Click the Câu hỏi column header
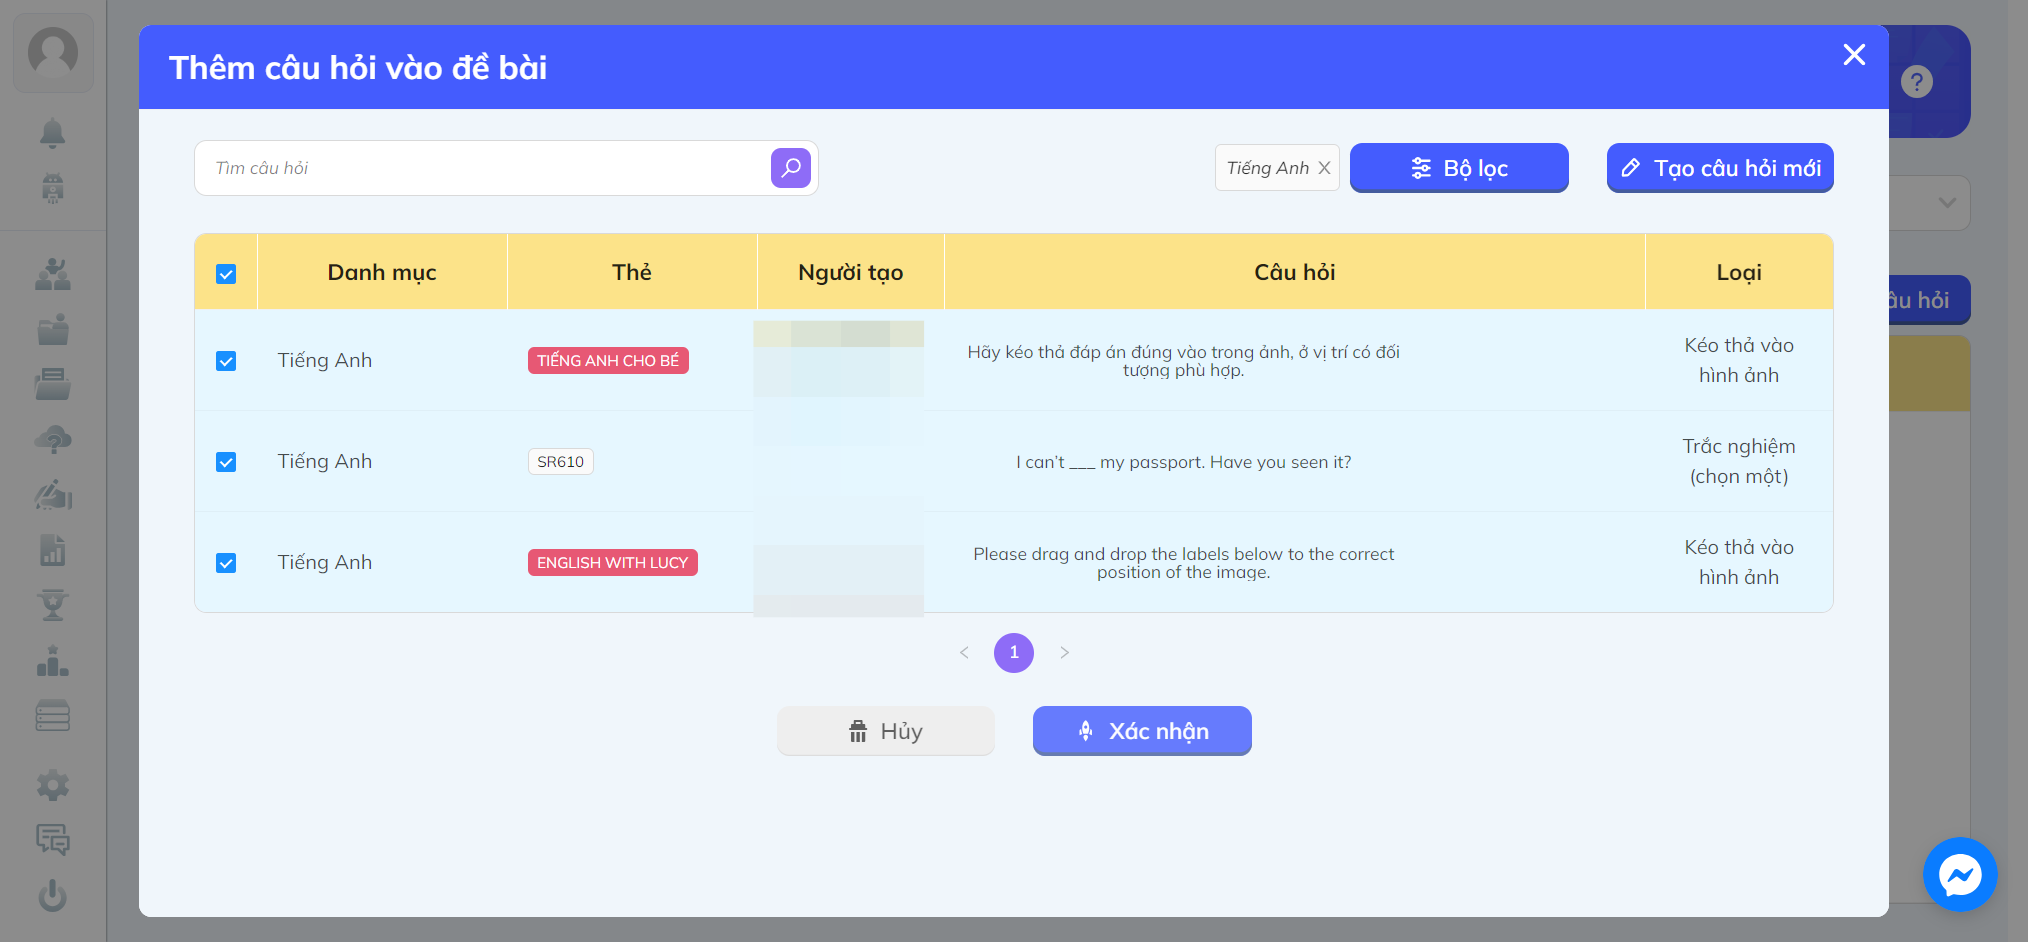Image resolution: width=2028 pixels, height=942 pixels. click(1295, 272)
